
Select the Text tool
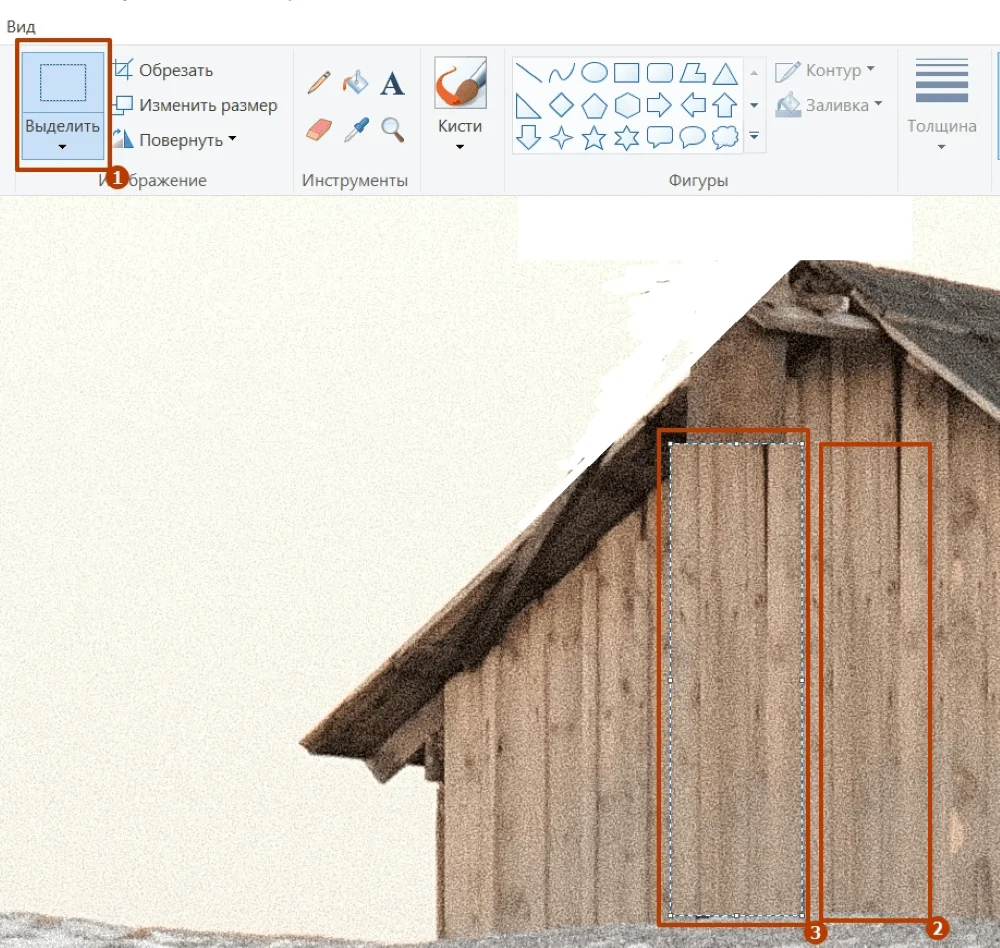(393, 84)
